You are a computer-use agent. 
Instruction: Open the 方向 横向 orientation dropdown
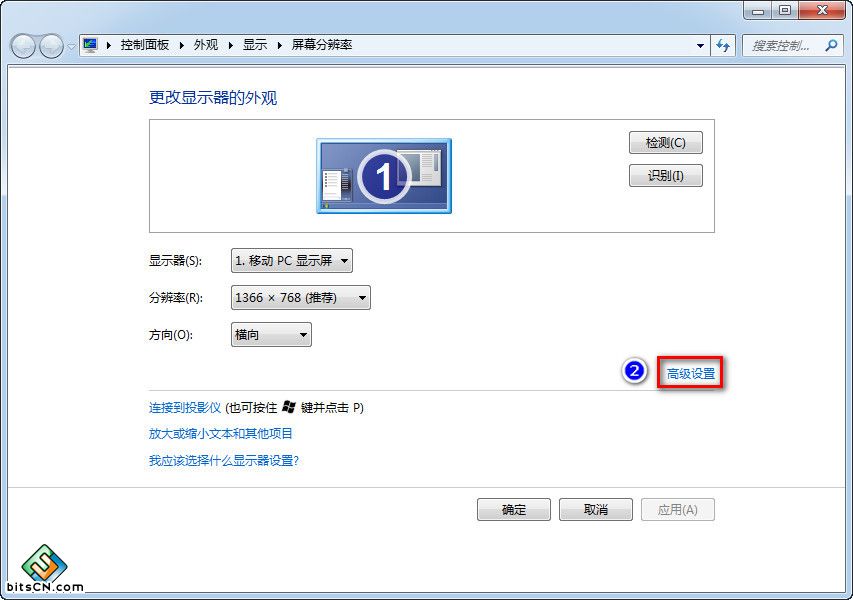[271, 335]
